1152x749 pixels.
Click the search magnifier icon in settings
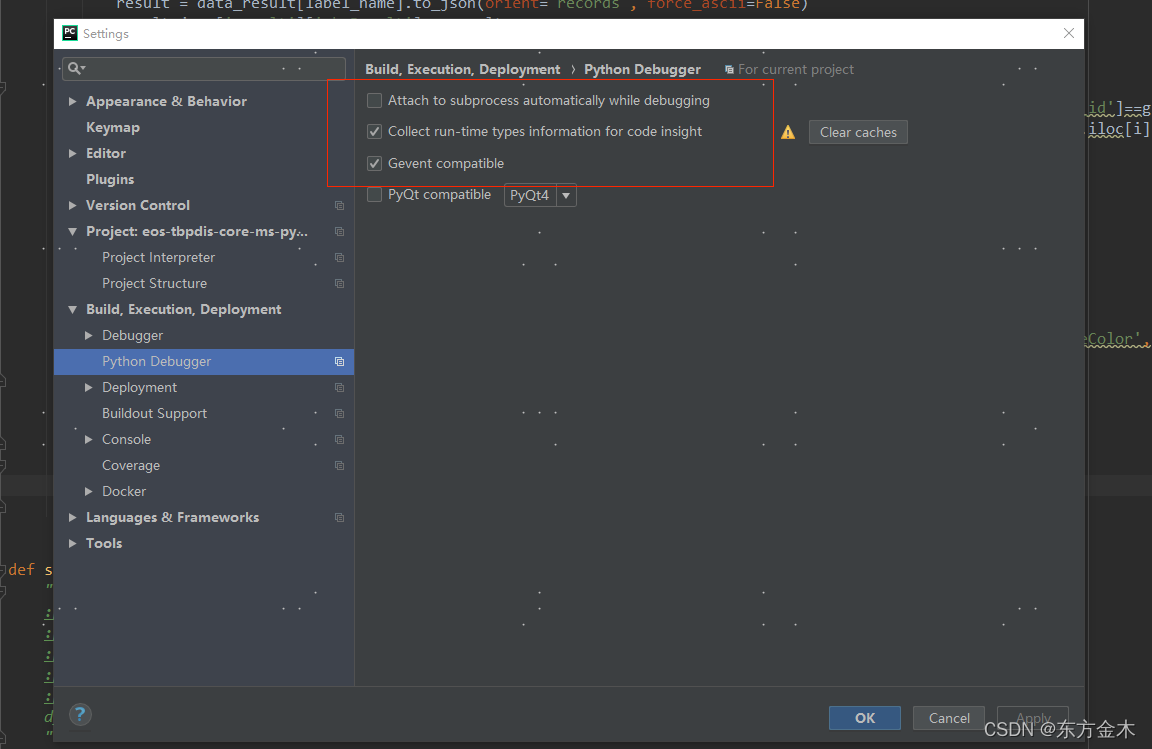[x=75, y=68]
